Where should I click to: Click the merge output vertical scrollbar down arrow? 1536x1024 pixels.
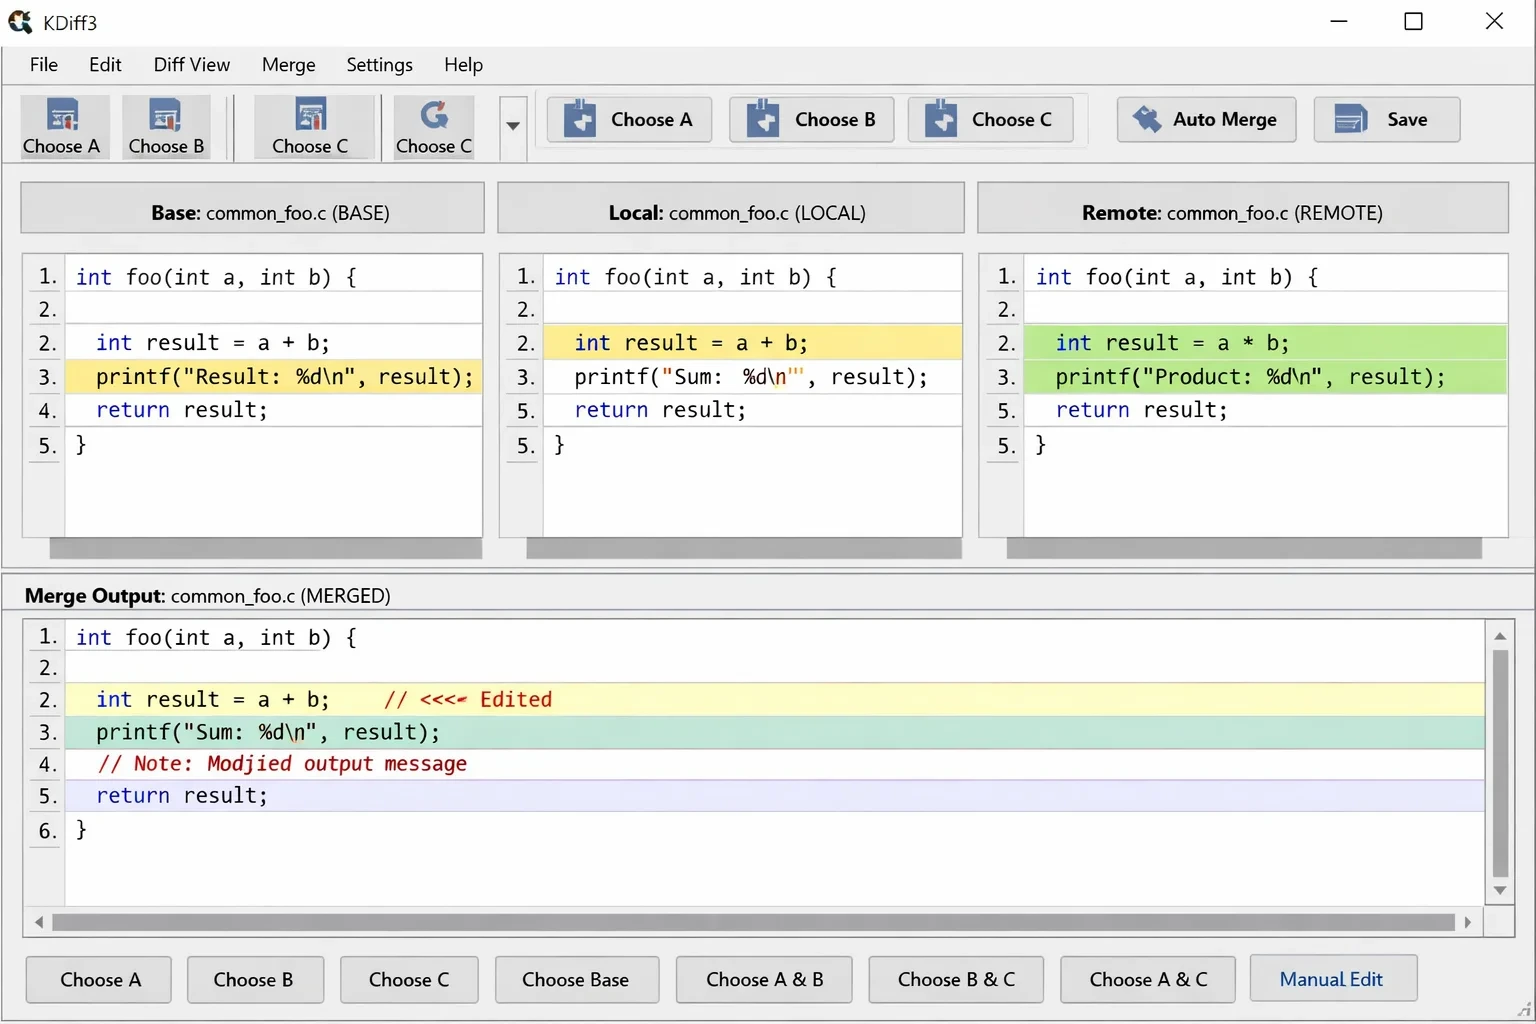point(1500,891)
